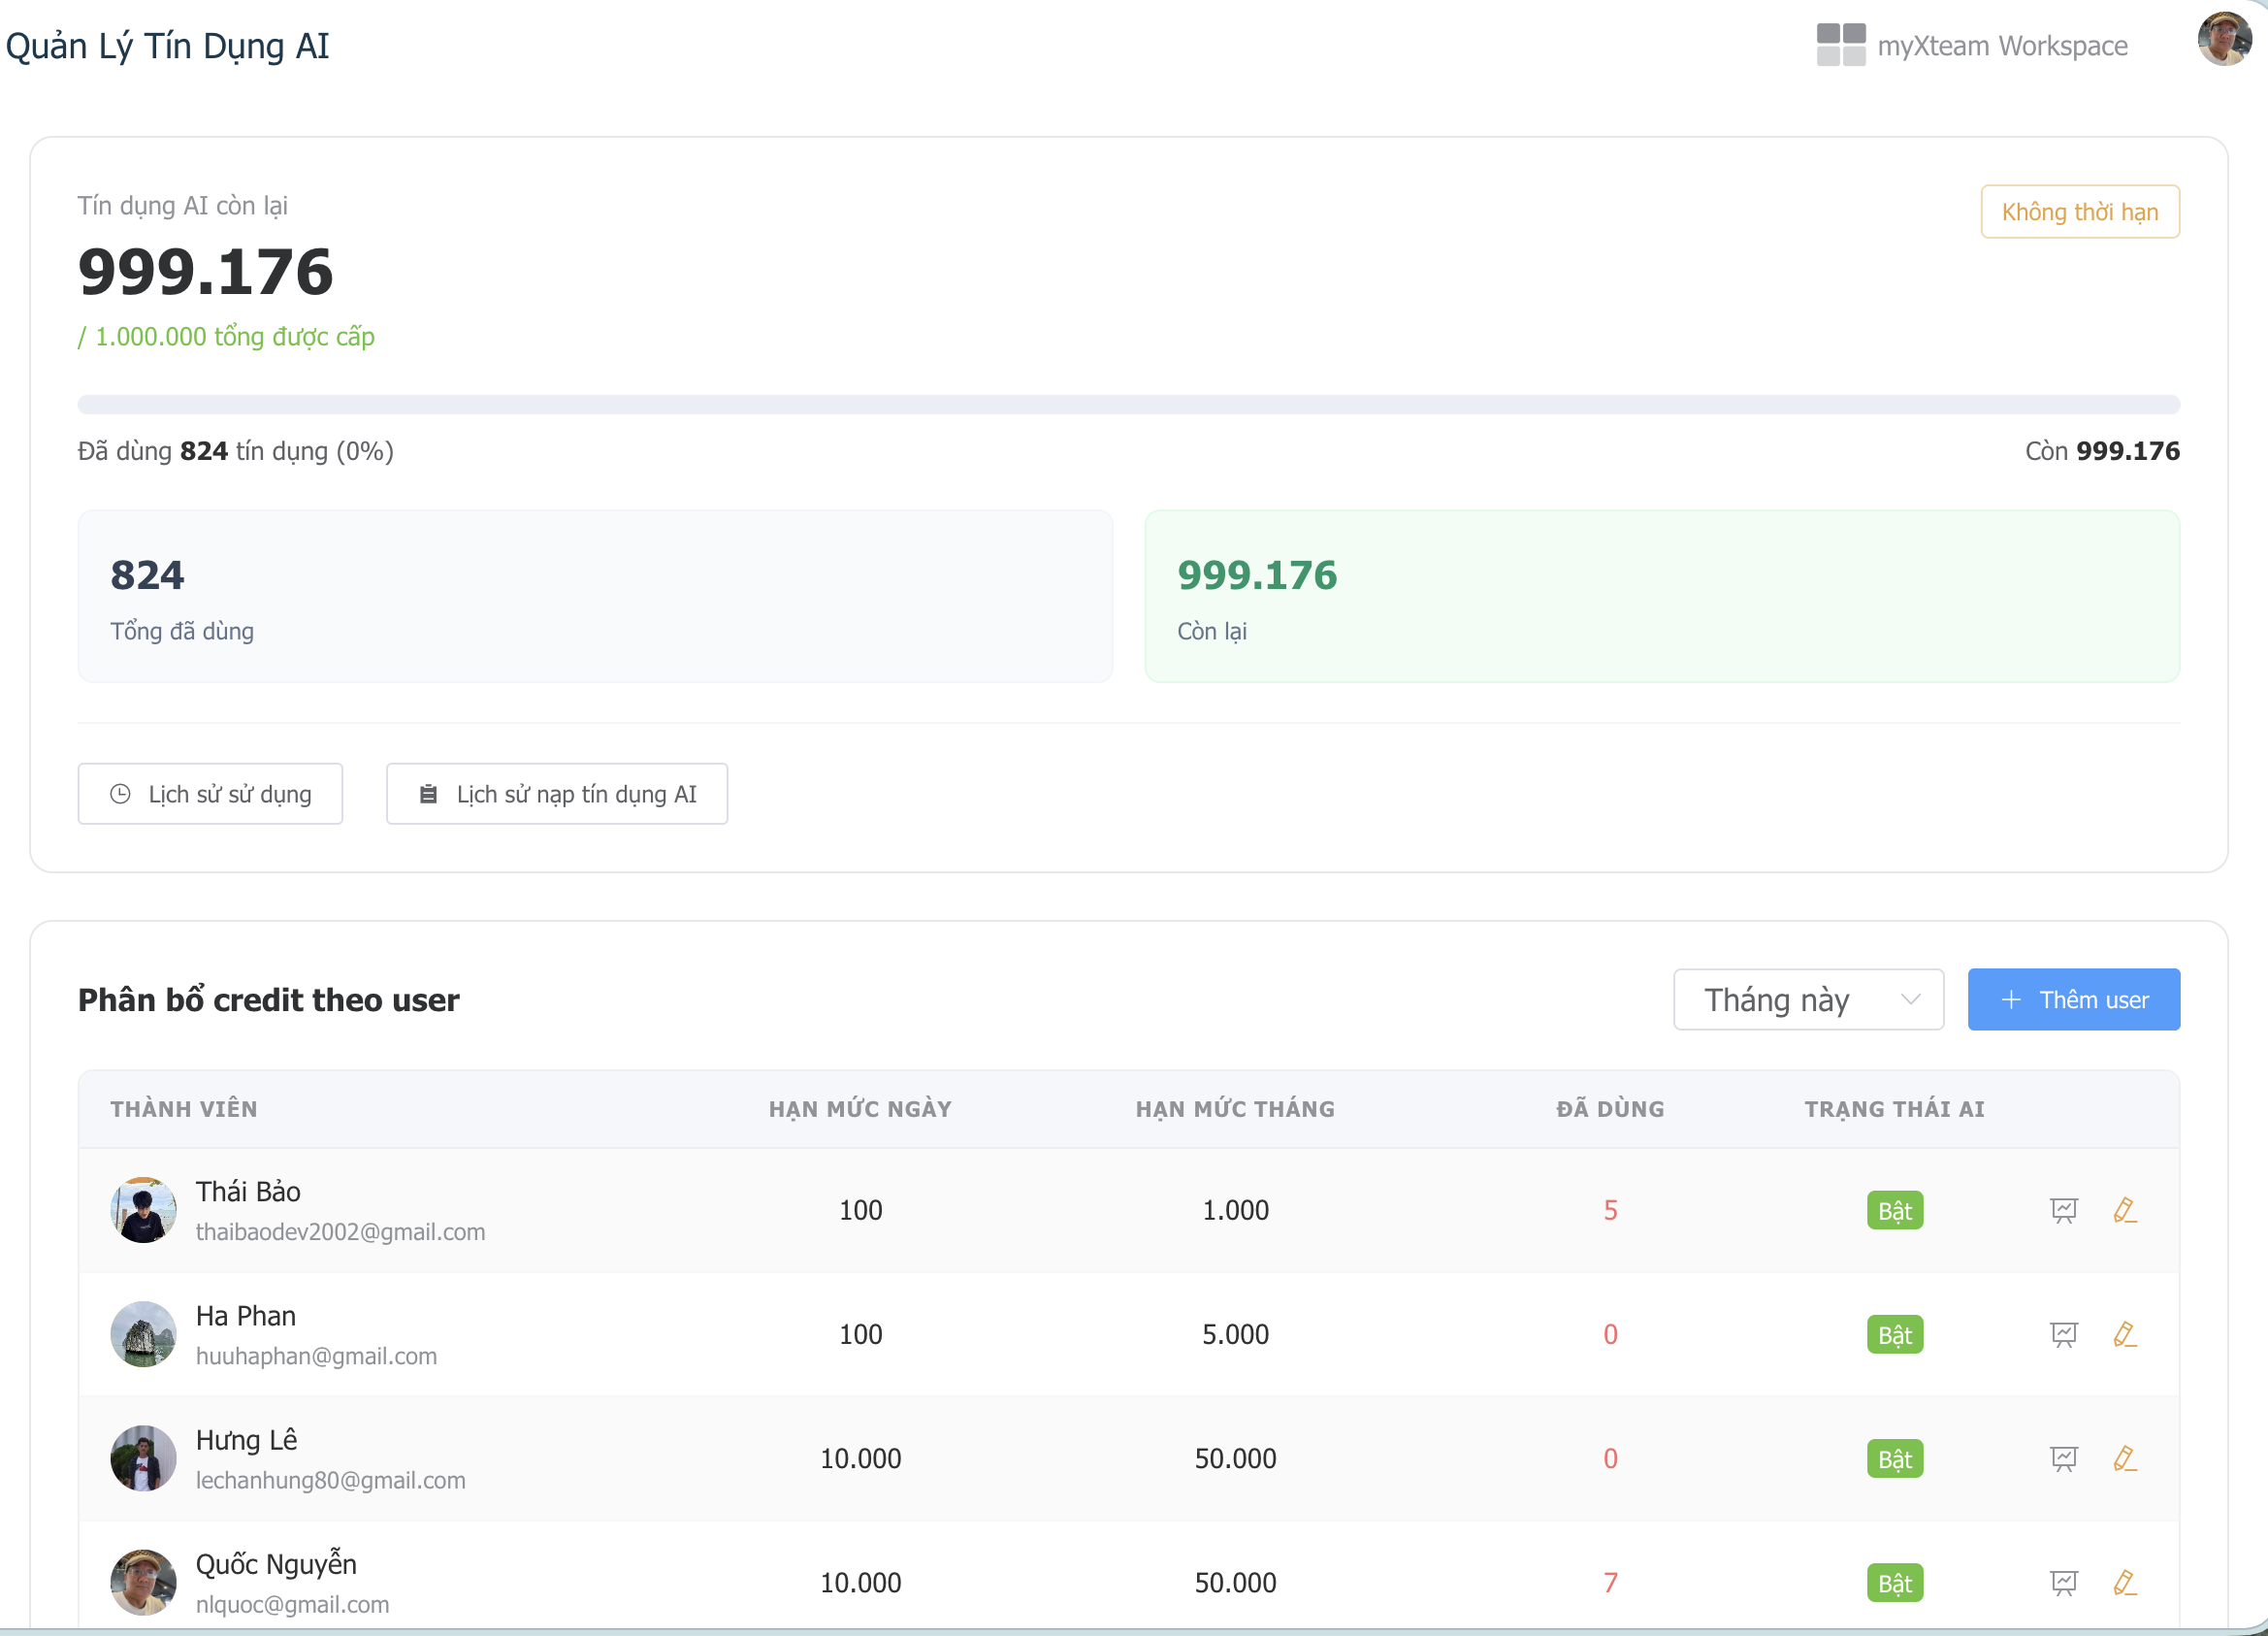
Task: Open usage chart icon for Ha Phan
Action: click(2063, 1334)
